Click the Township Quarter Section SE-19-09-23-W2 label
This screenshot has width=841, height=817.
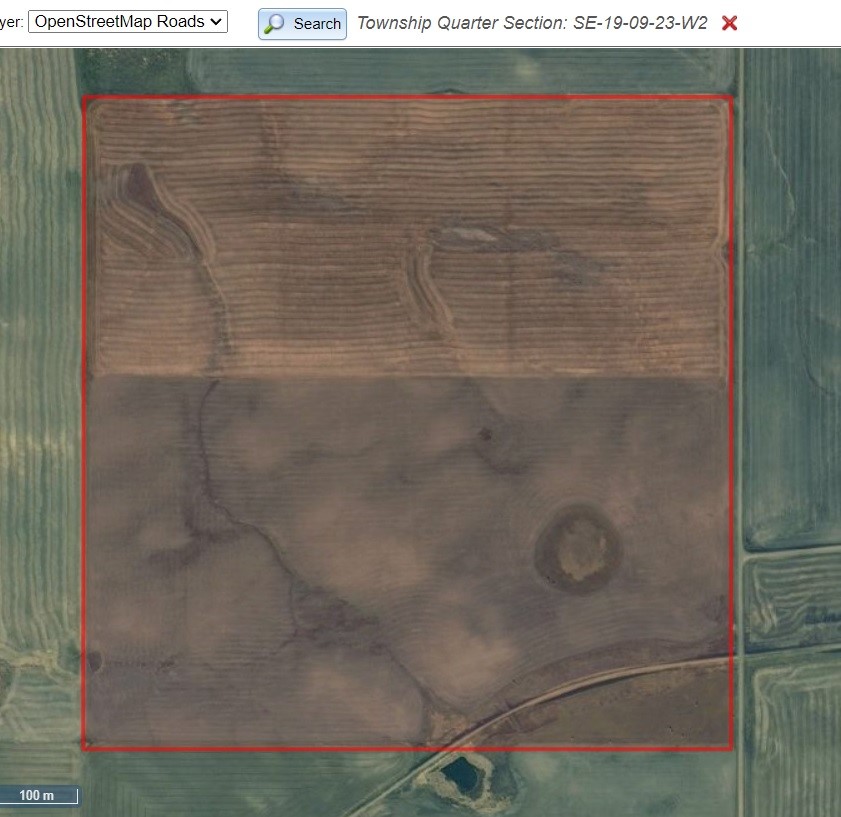pos(532,23)
